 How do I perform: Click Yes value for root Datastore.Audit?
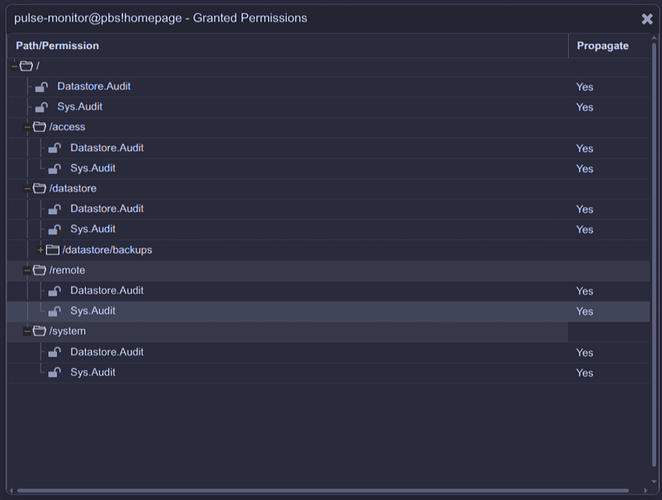585,87
